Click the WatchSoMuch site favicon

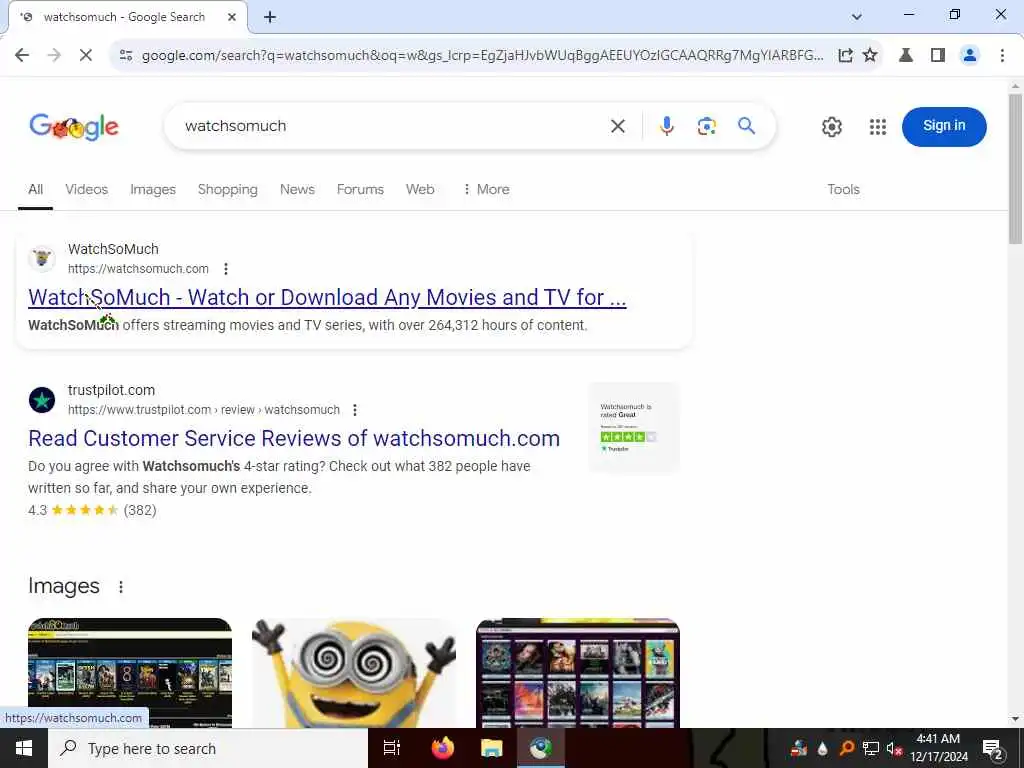(42, 258)
